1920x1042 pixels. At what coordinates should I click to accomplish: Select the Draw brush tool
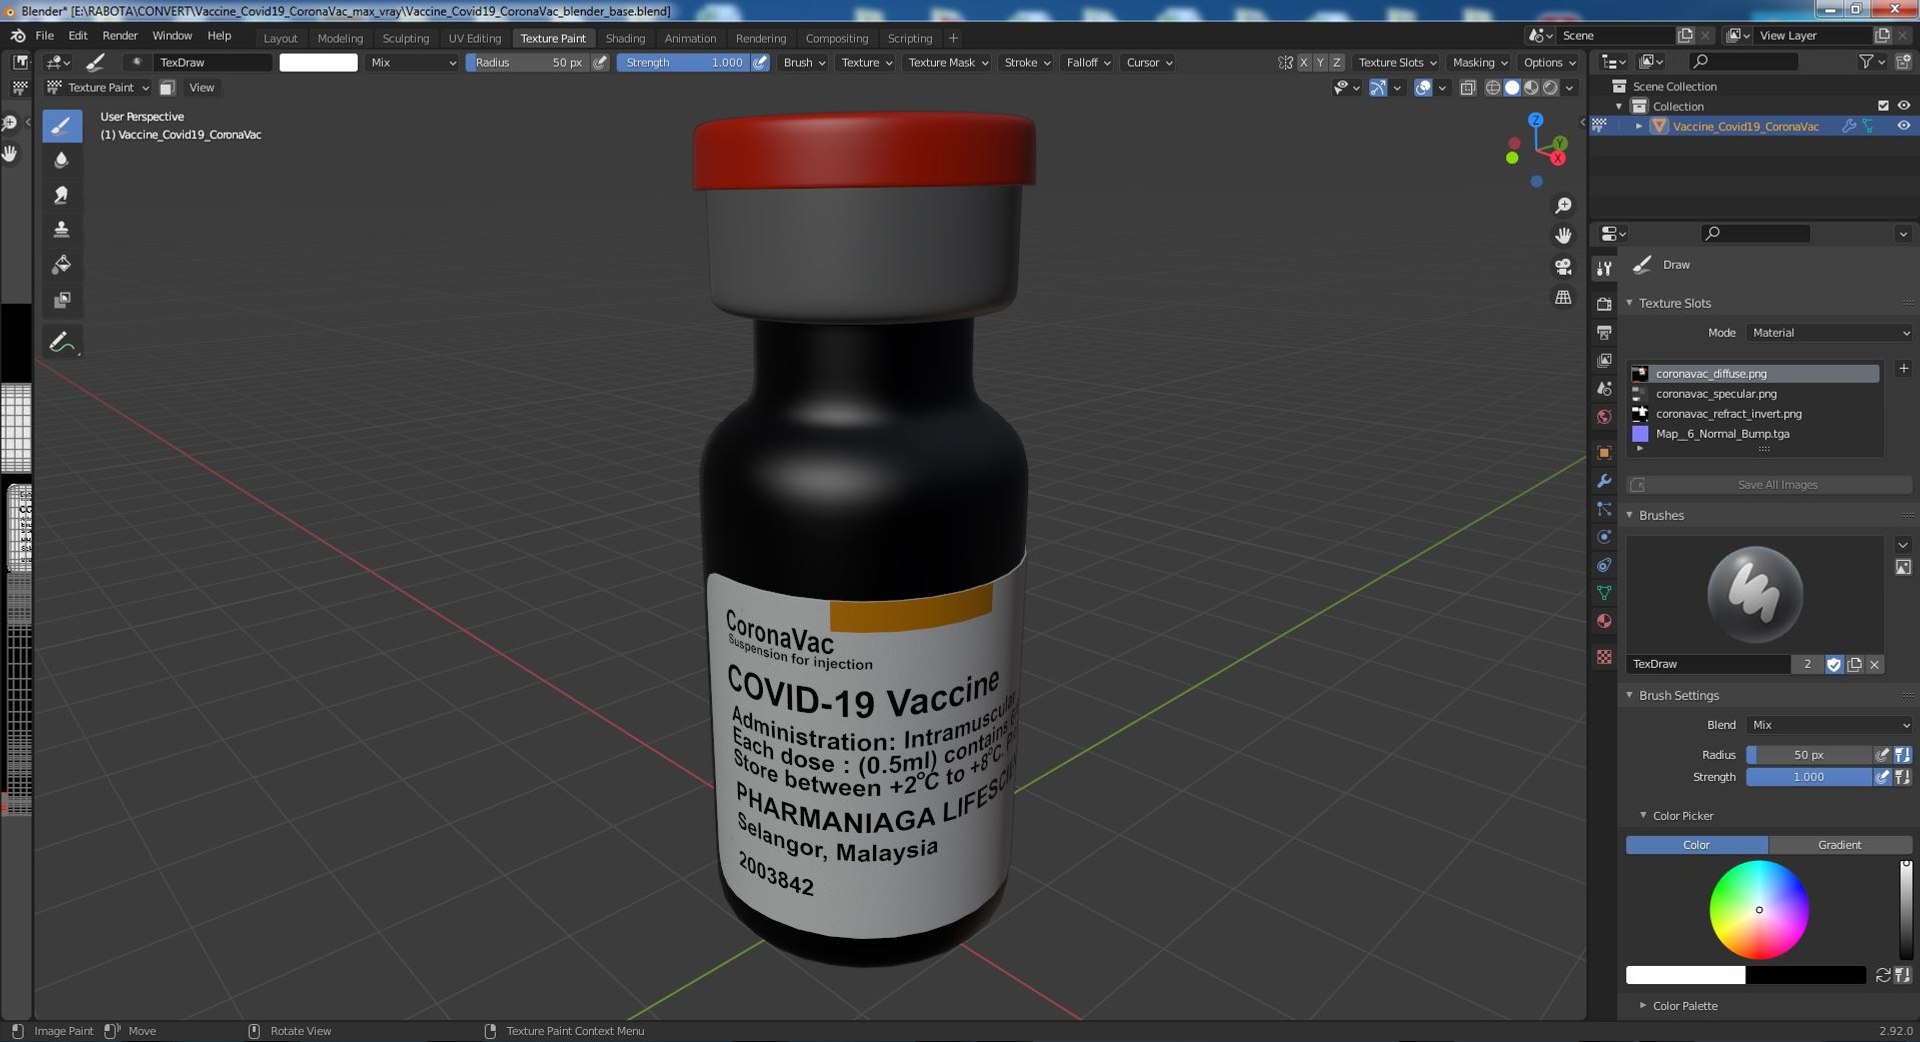pyautogui.click(x=61, y=126)
